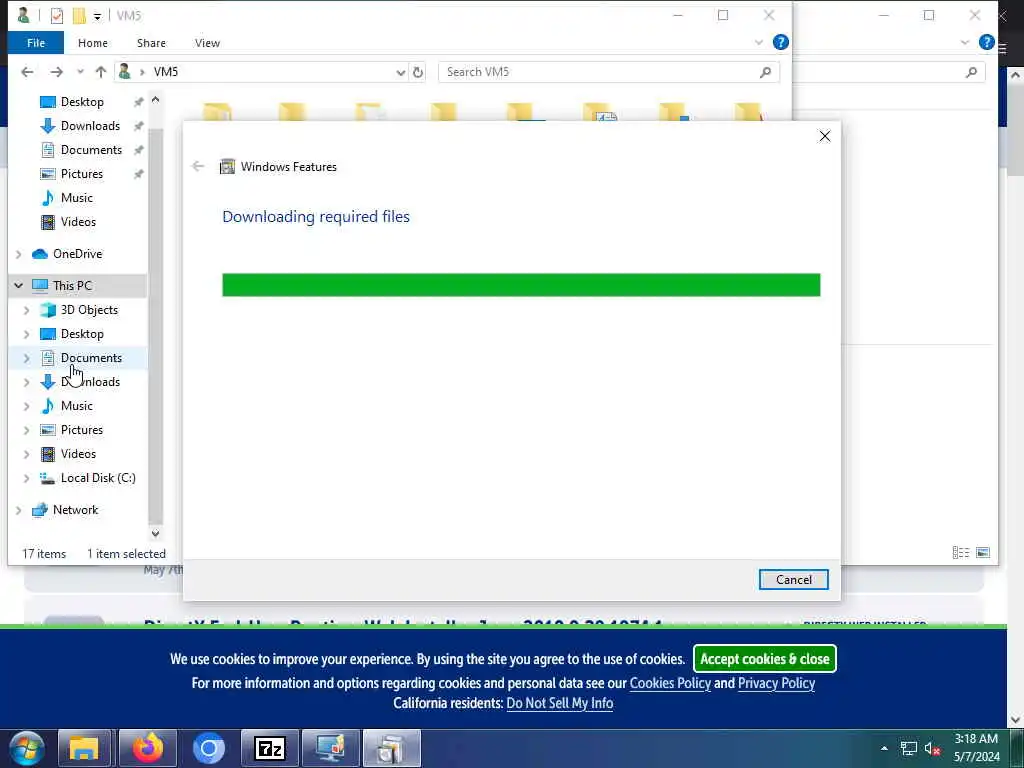Switch to details view in rear Explorer window
1024x768 pixels.
pos(961,552)
